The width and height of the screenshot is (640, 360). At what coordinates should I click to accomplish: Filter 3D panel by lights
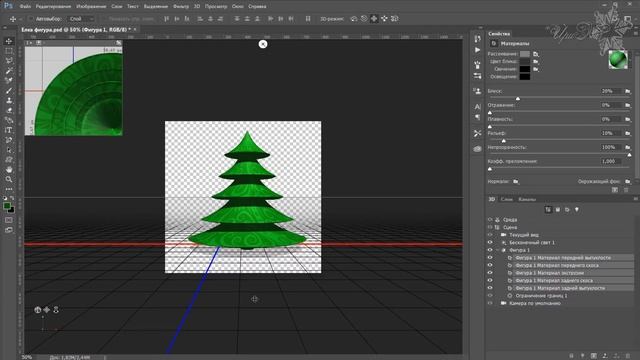point(577,209)
